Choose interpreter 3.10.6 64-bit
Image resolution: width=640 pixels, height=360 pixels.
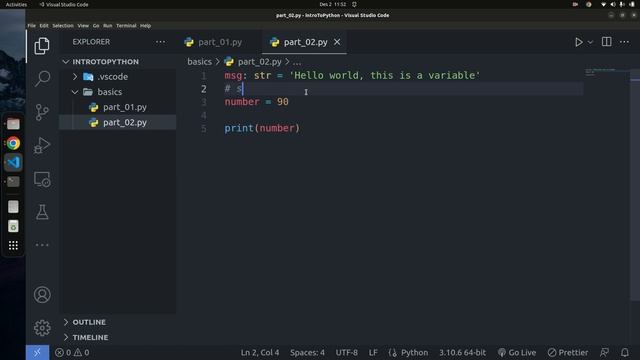(462, 353)
